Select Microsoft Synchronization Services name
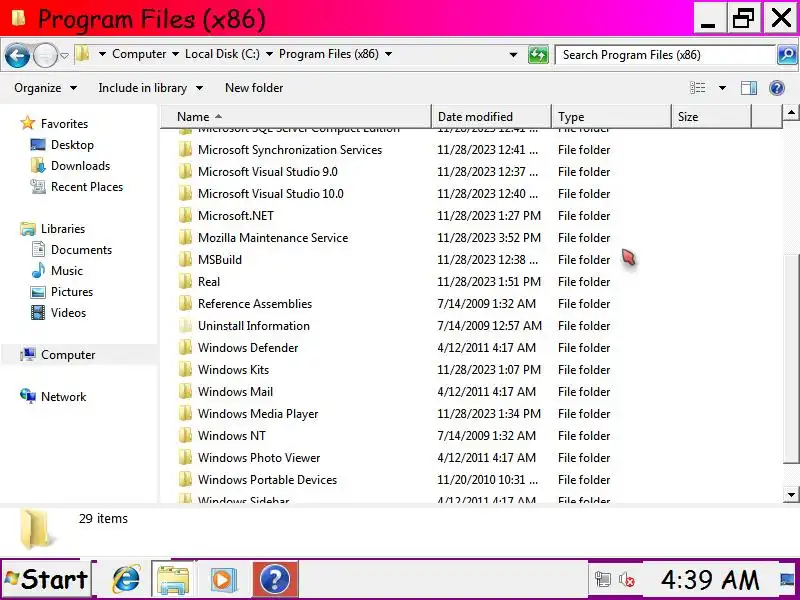Screen dimensions: 800x600 click(290, 149)
